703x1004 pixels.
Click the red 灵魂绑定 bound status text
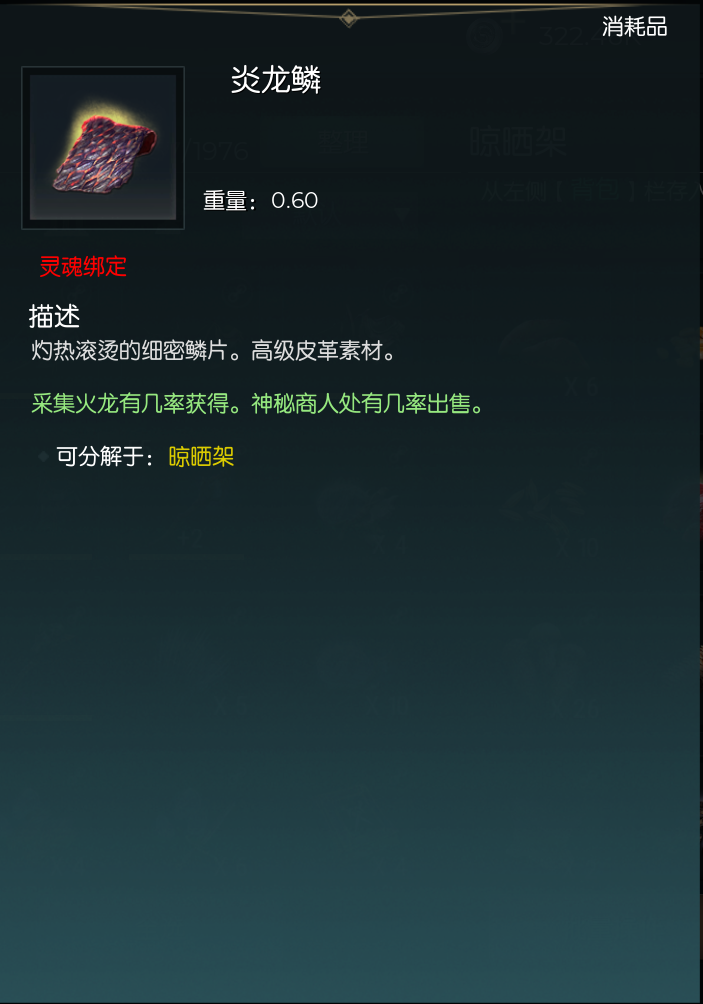[x=83, y=266]
